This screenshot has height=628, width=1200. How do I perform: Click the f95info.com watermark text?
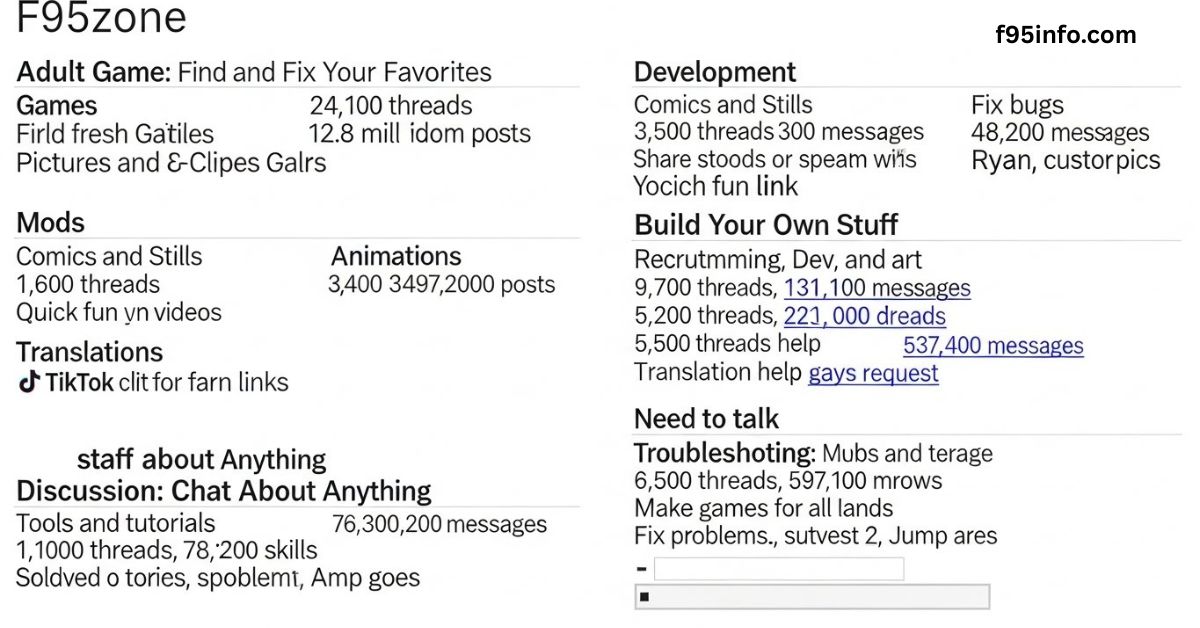click(1066, 35)
